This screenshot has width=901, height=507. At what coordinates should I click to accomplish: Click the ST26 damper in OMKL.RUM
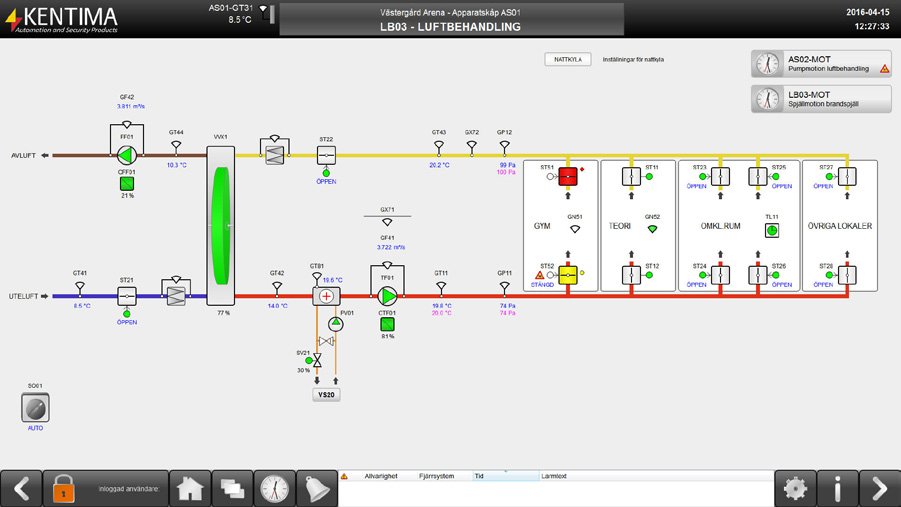[x=757, y=275]
